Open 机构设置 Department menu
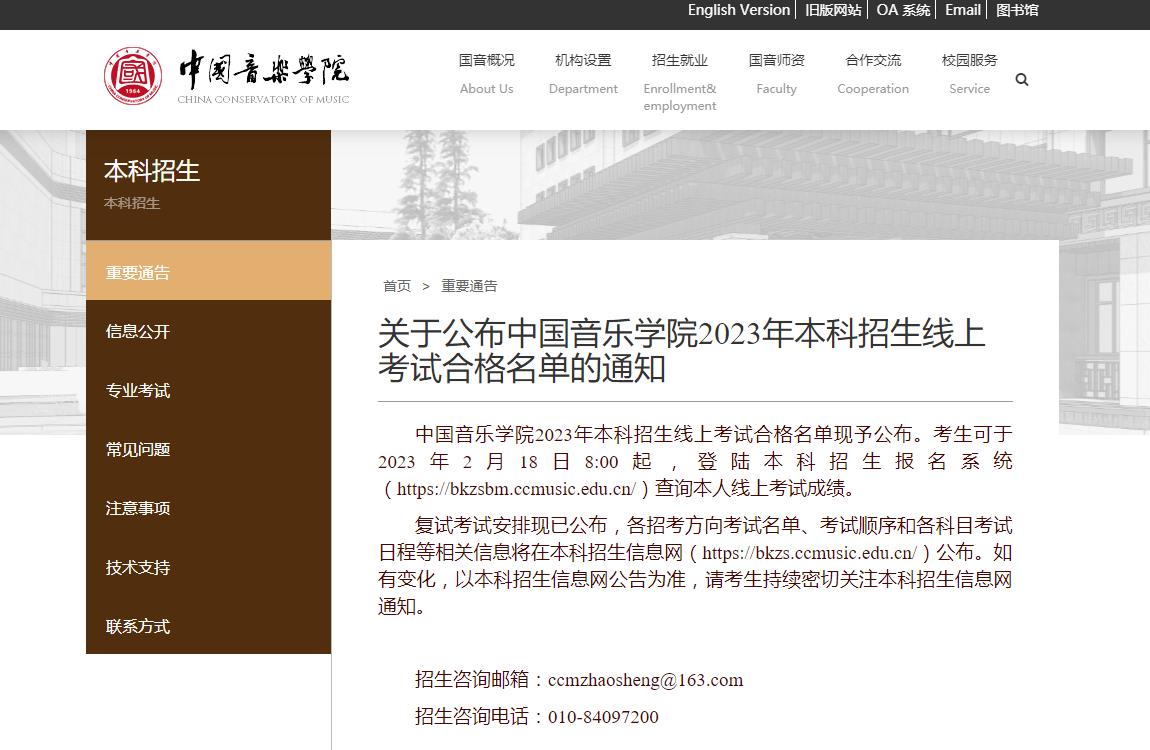The height and width of the screenshot is (750, 1150). (x=583, y=74)
